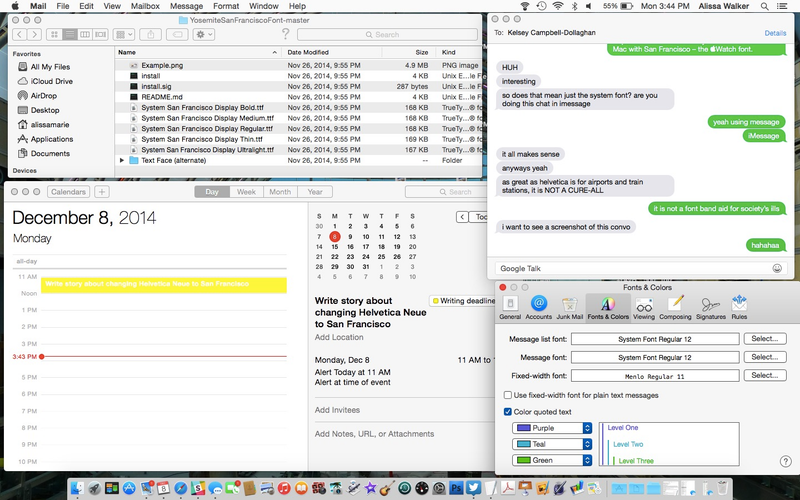800x500 pixels.
Task: Select the fixed-width font
Action: click(x=765, y=376)
